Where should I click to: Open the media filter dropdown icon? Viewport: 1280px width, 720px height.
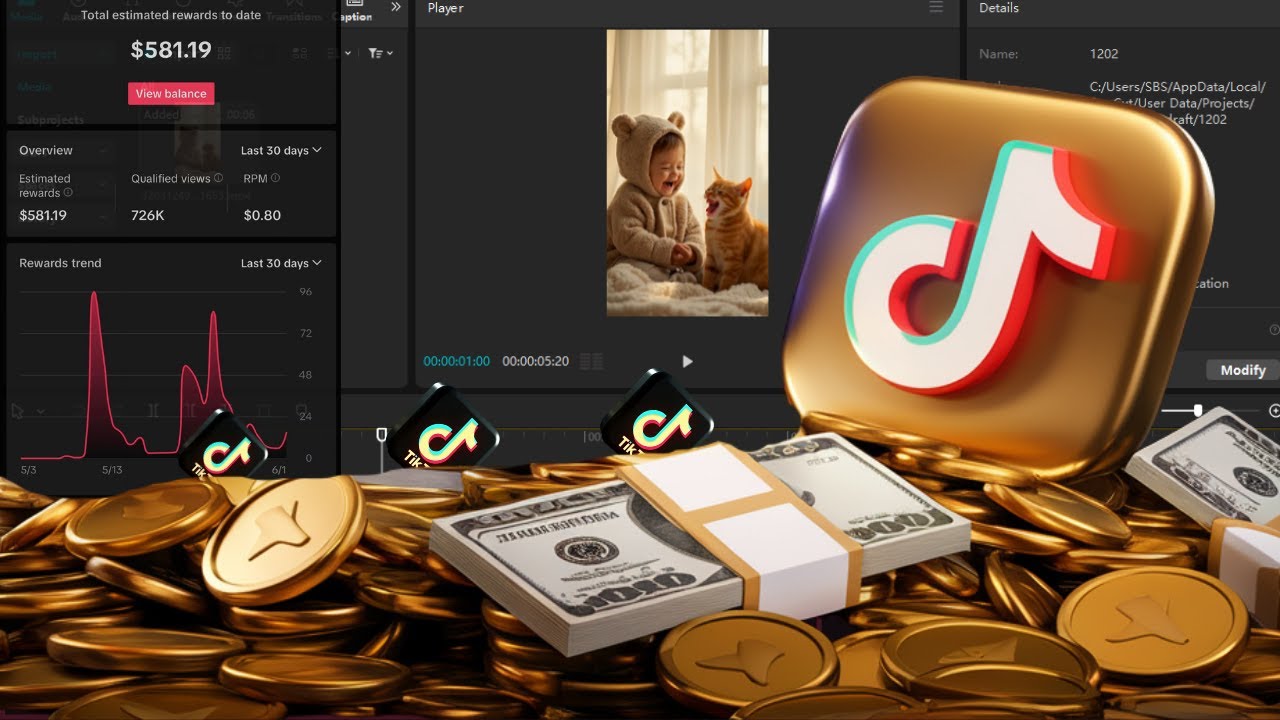point(380,53)
